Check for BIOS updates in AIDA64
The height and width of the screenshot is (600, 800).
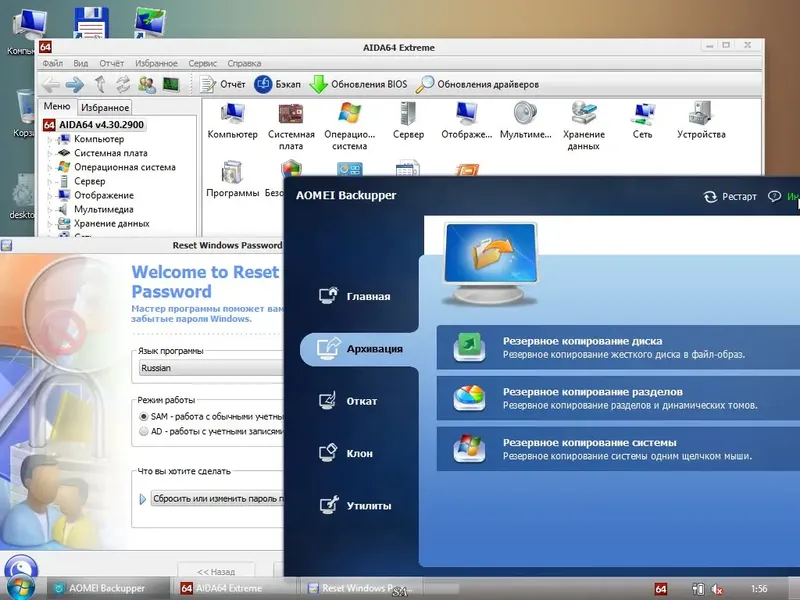[355, 84]
